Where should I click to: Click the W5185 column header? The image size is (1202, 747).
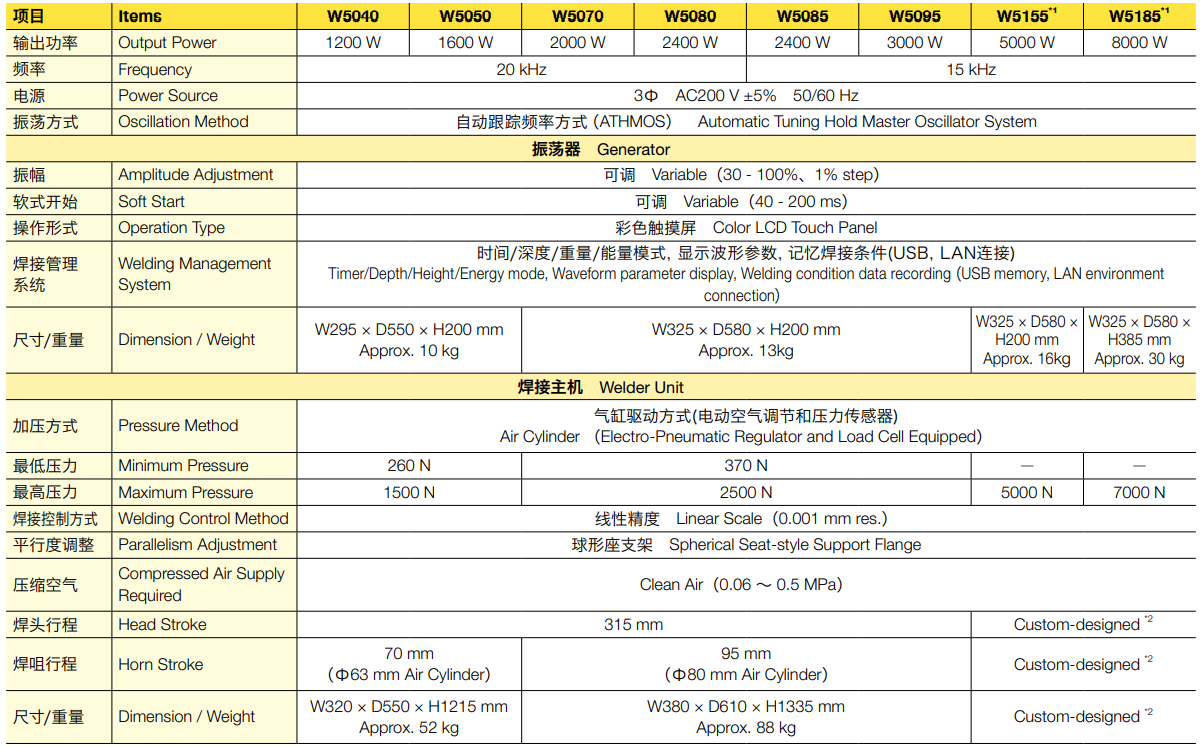(x=1139, y=16)
